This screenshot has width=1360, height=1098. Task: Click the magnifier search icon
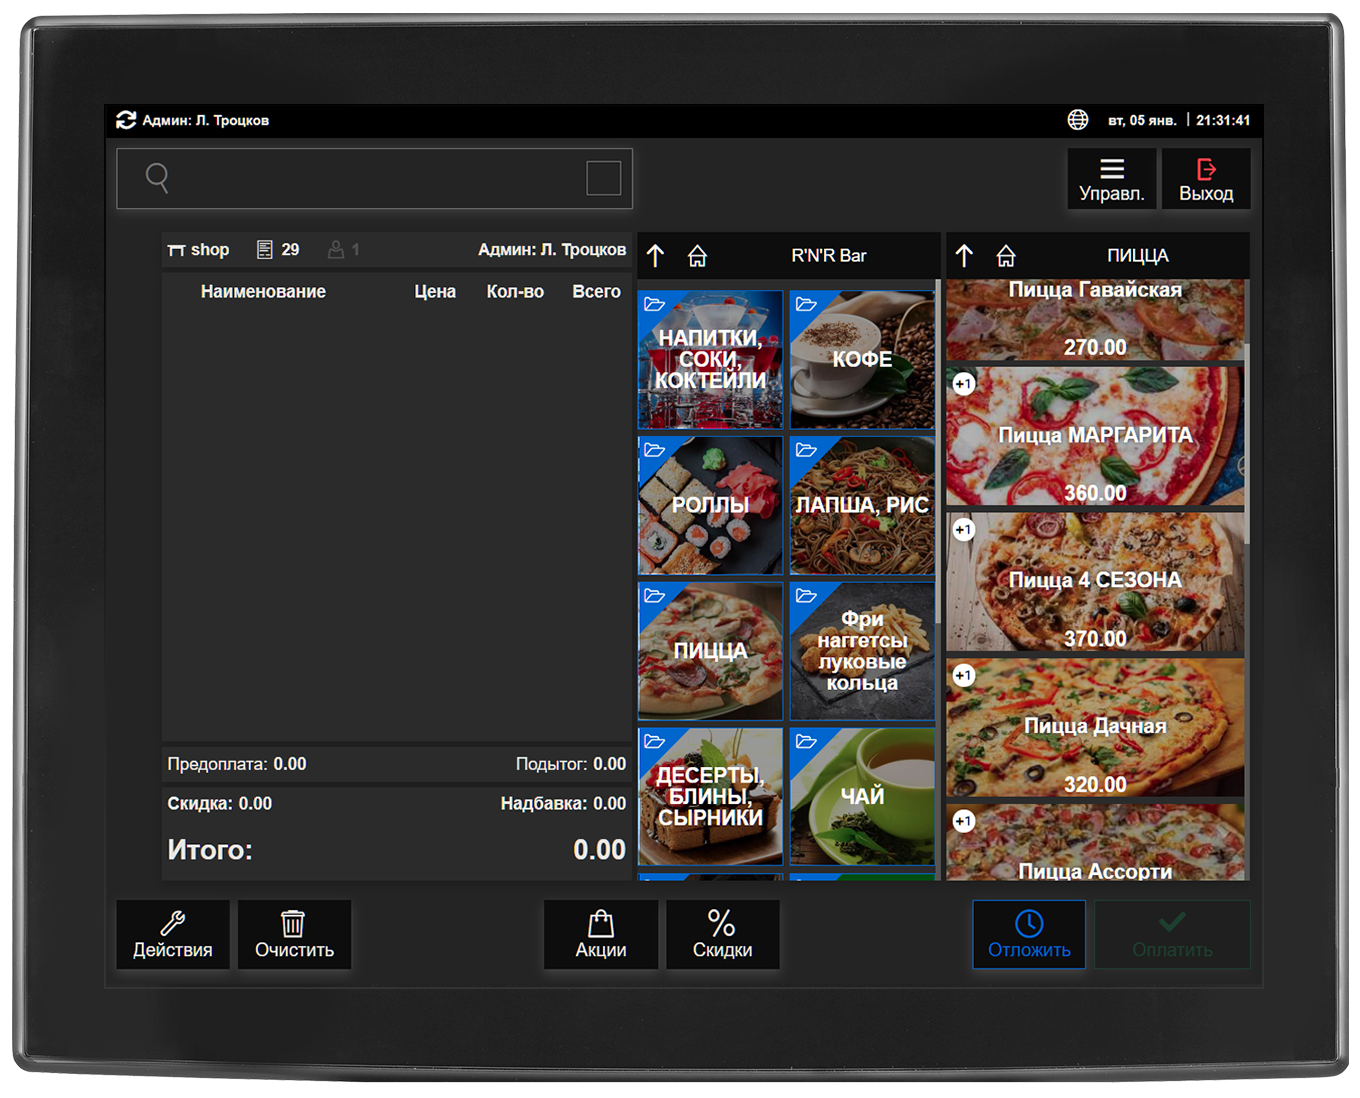(x=157, y=178)
